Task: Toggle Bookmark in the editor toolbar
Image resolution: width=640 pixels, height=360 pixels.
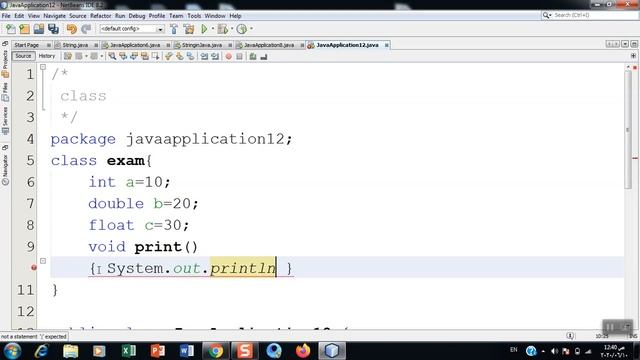Action: pos(191,56)
